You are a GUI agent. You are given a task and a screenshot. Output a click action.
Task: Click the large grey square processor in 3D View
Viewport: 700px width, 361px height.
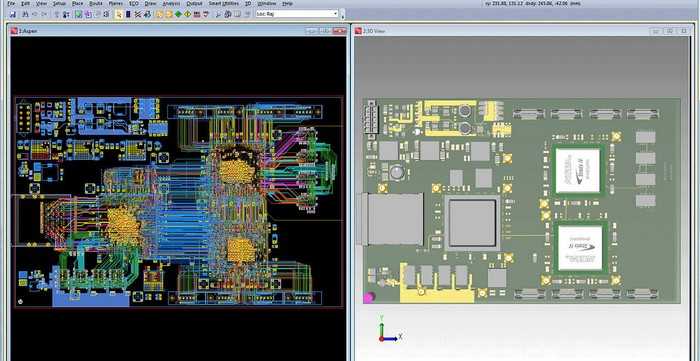pos(472,223)
